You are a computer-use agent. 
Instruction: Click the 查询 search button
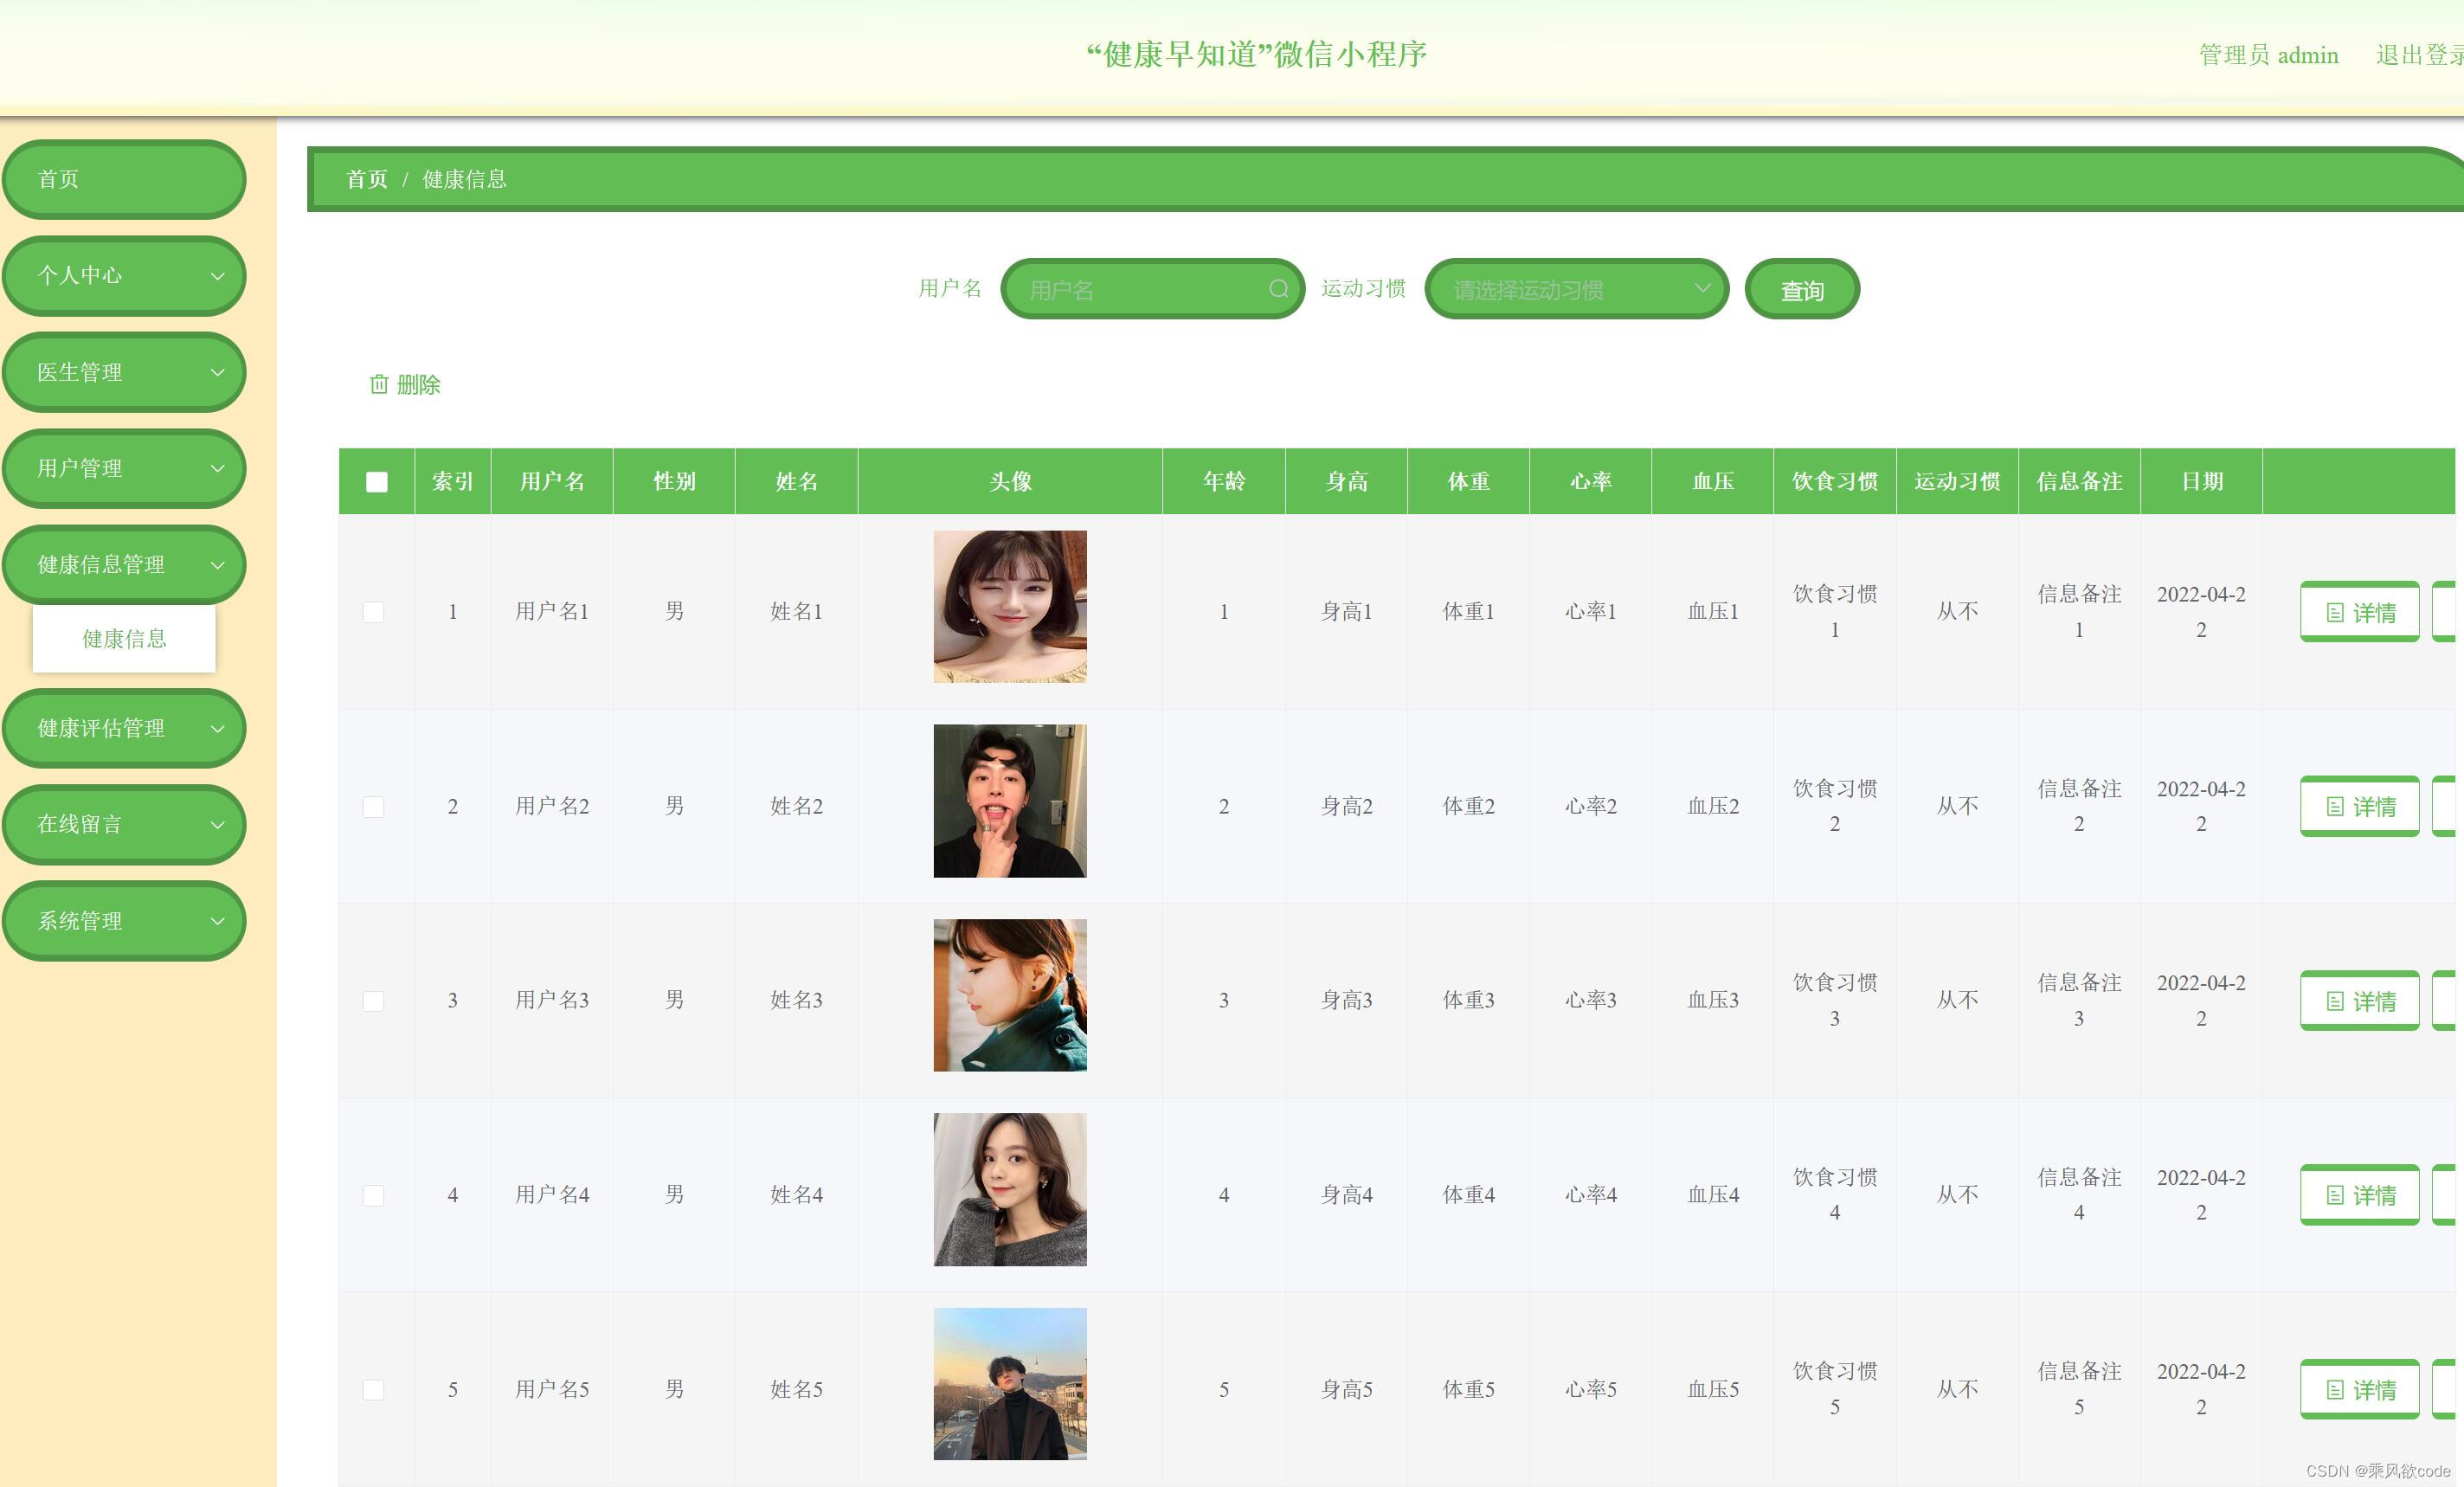click(x=1801, y=290)
